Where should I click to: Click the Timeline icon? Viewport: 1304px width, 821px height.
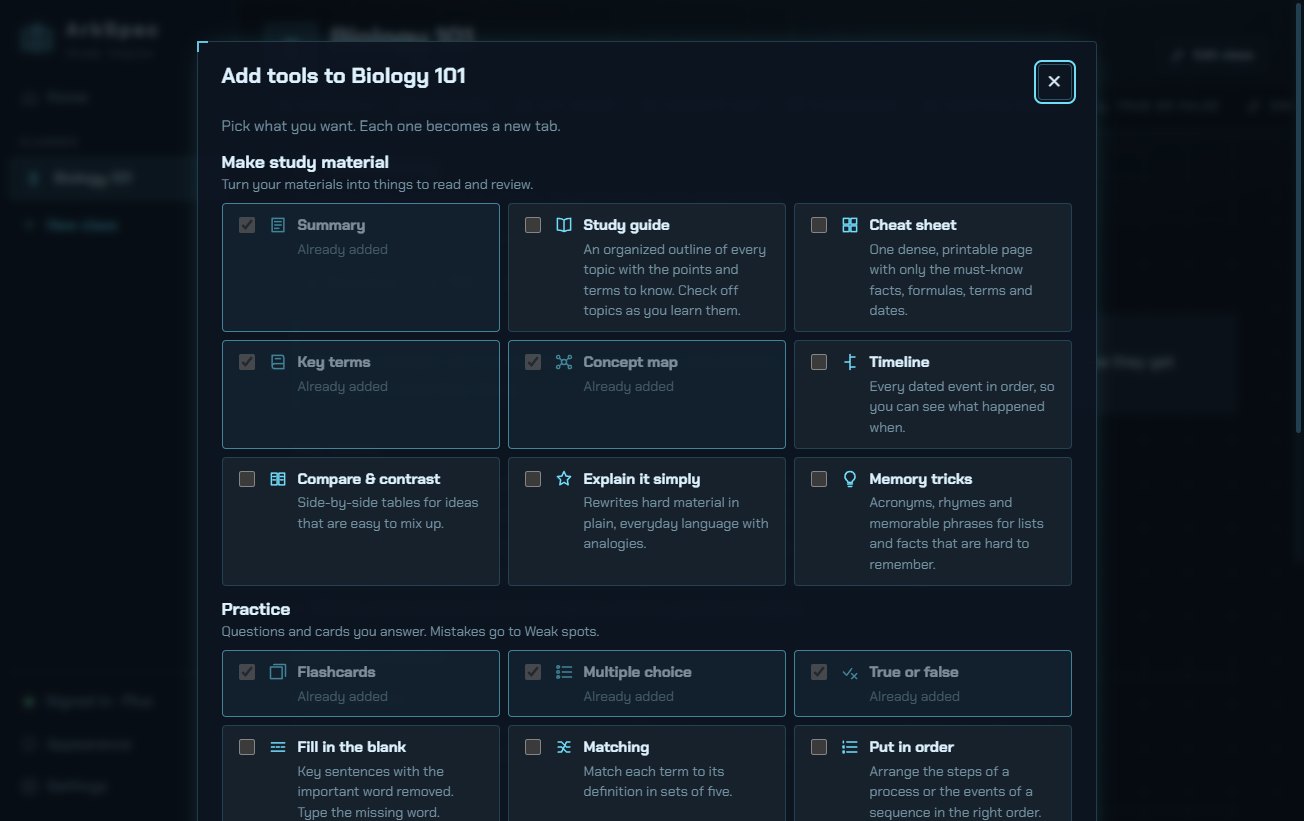[x=850, y=362]
